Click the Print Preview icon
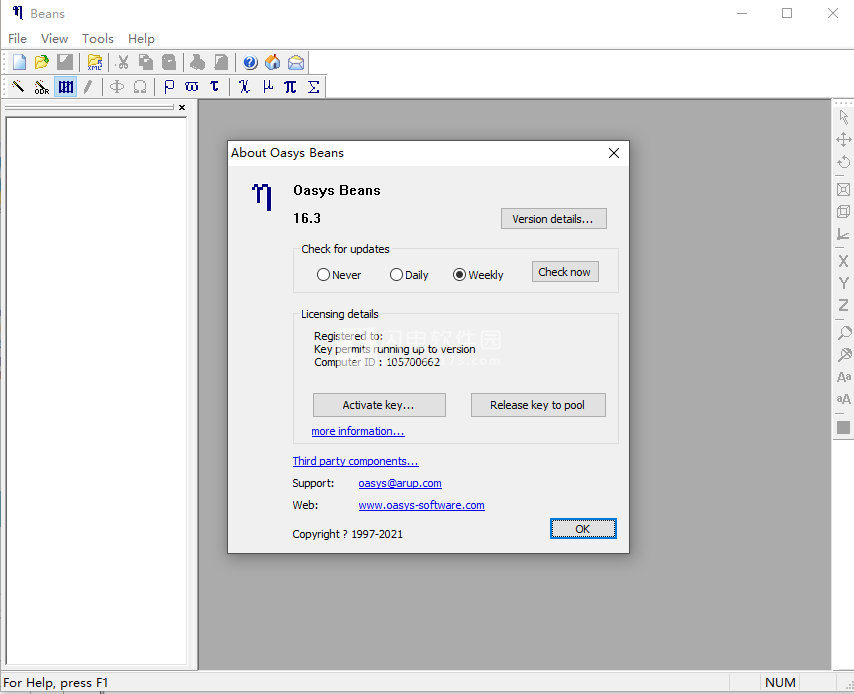 [221, 62]
